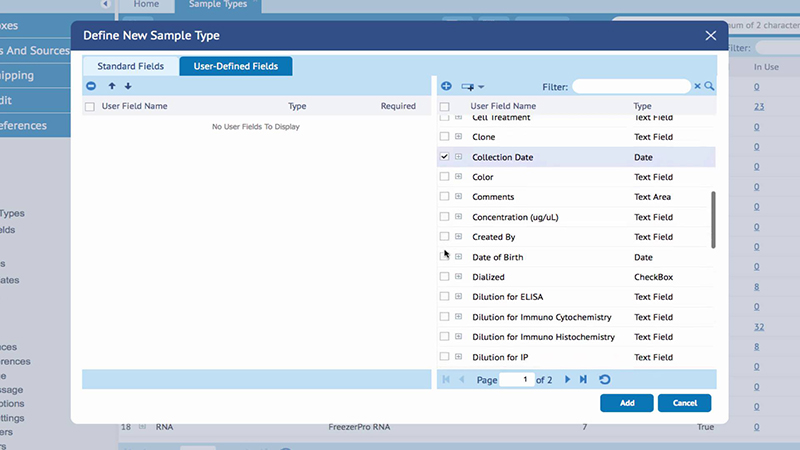Click the add new field plus icon

click(446, 87)
